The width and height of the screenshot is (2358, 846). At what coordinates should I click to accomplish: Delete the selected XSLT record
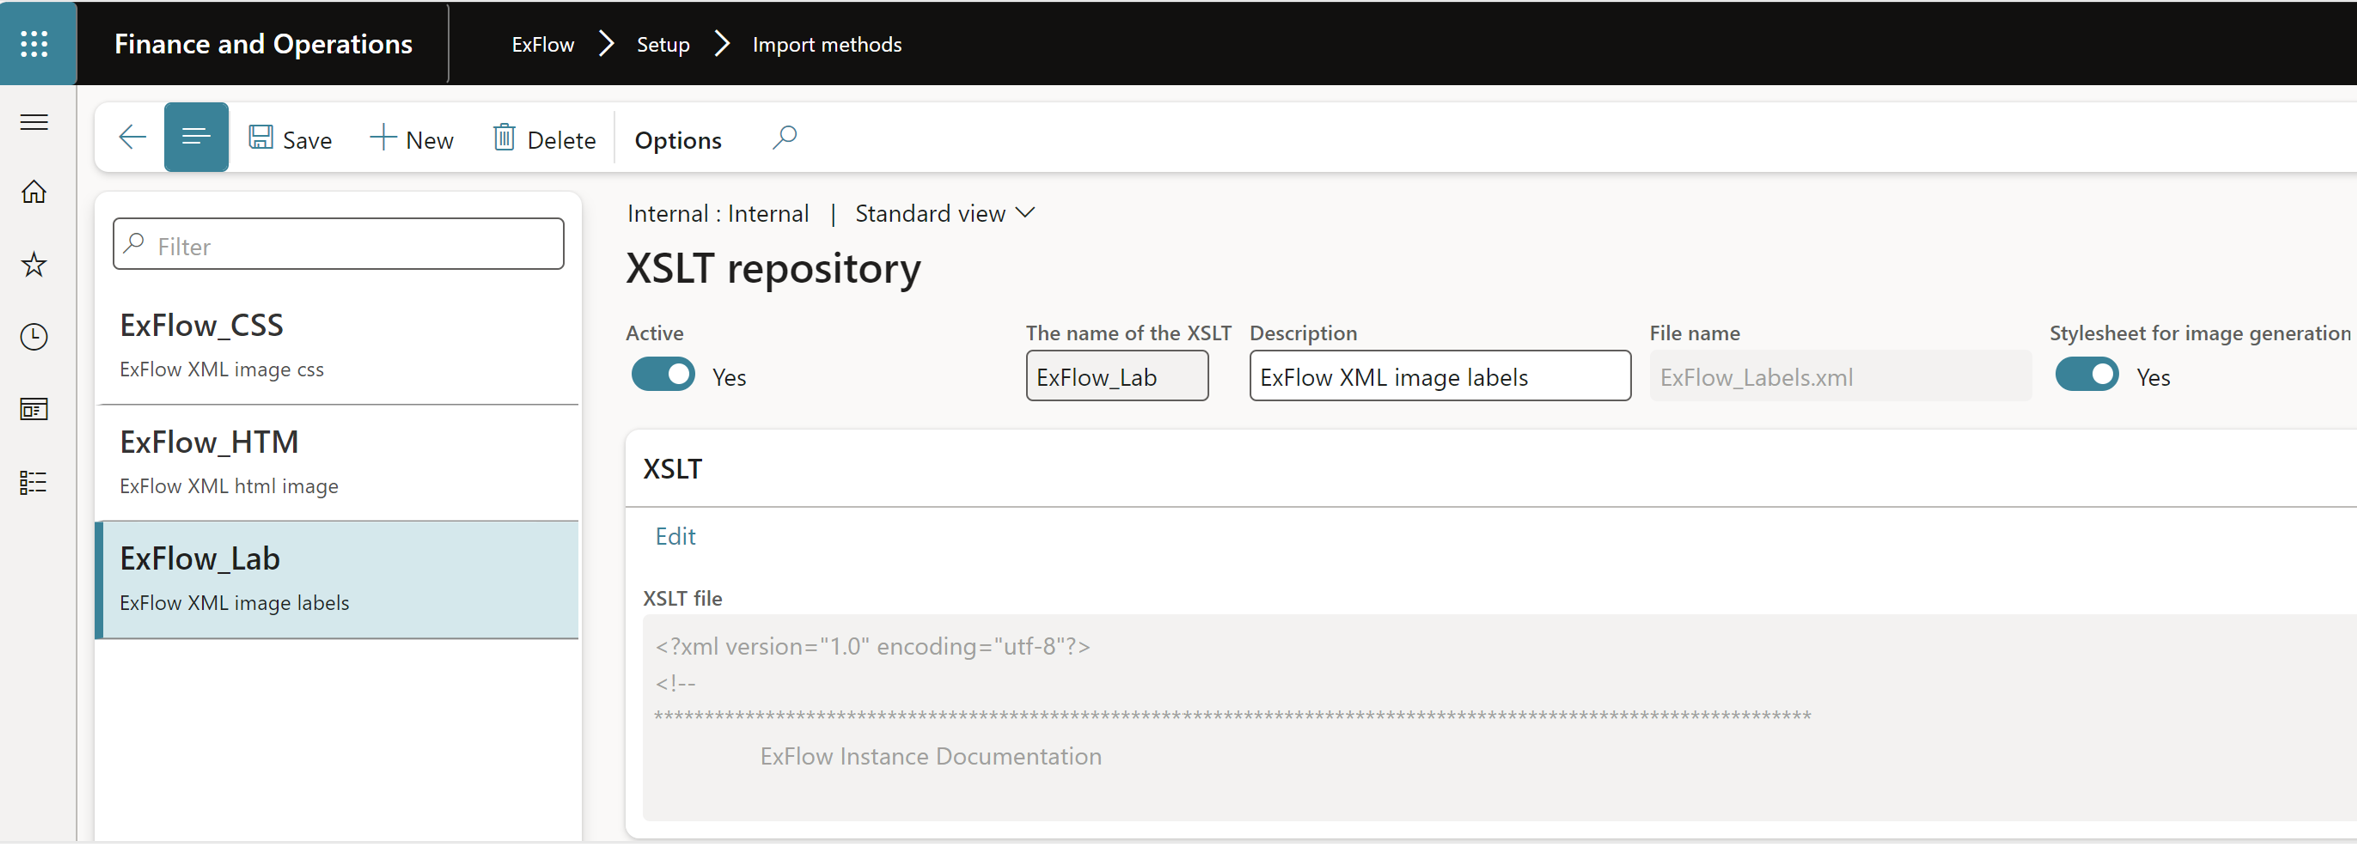(x=544, y=139)
